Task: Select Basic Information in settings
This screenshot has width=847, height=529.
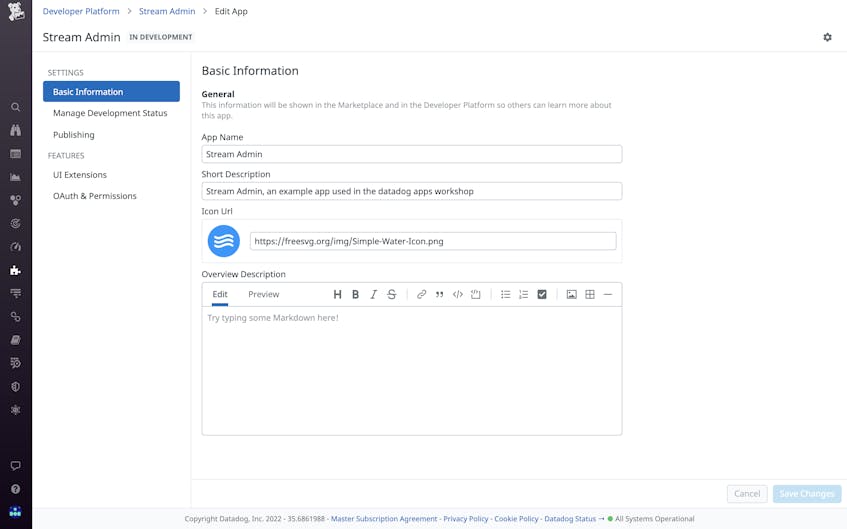Action: click(111, 91)
